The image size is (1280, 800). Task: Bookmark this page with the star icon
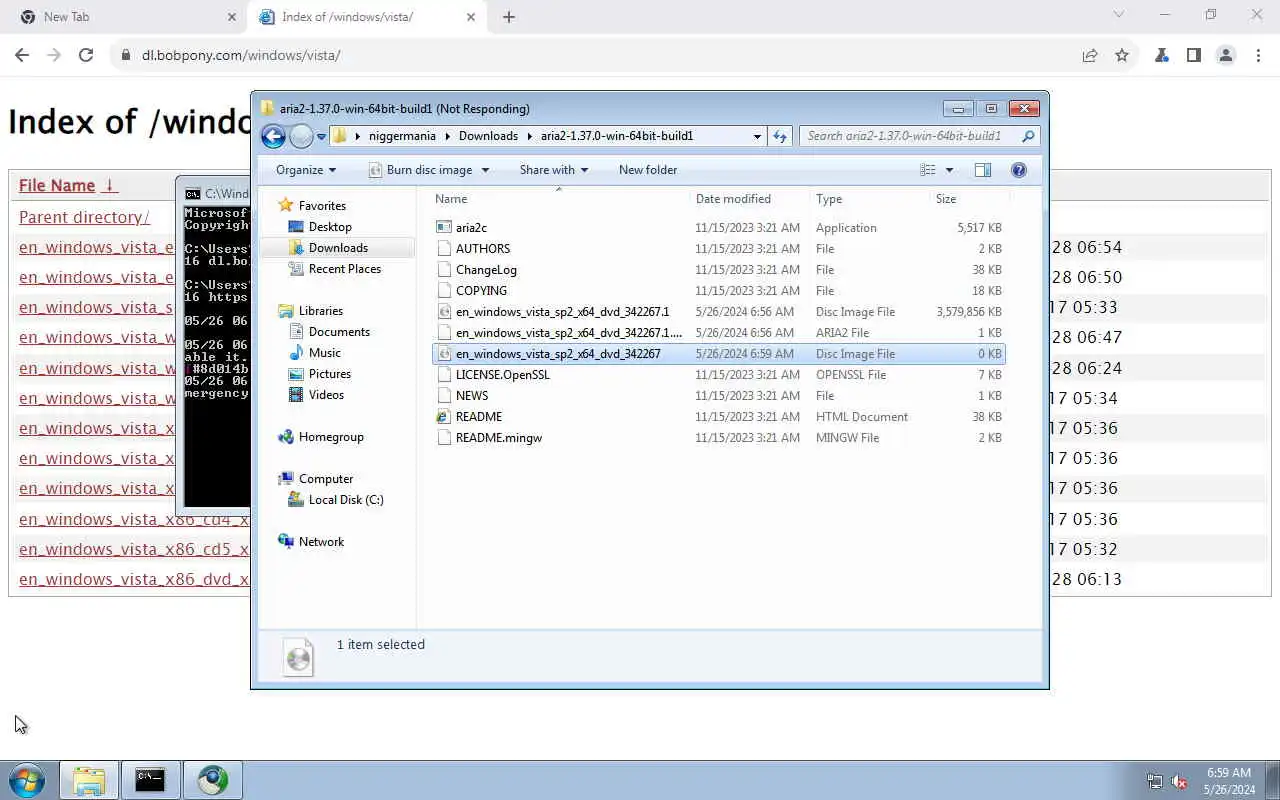pos(1122,56)
